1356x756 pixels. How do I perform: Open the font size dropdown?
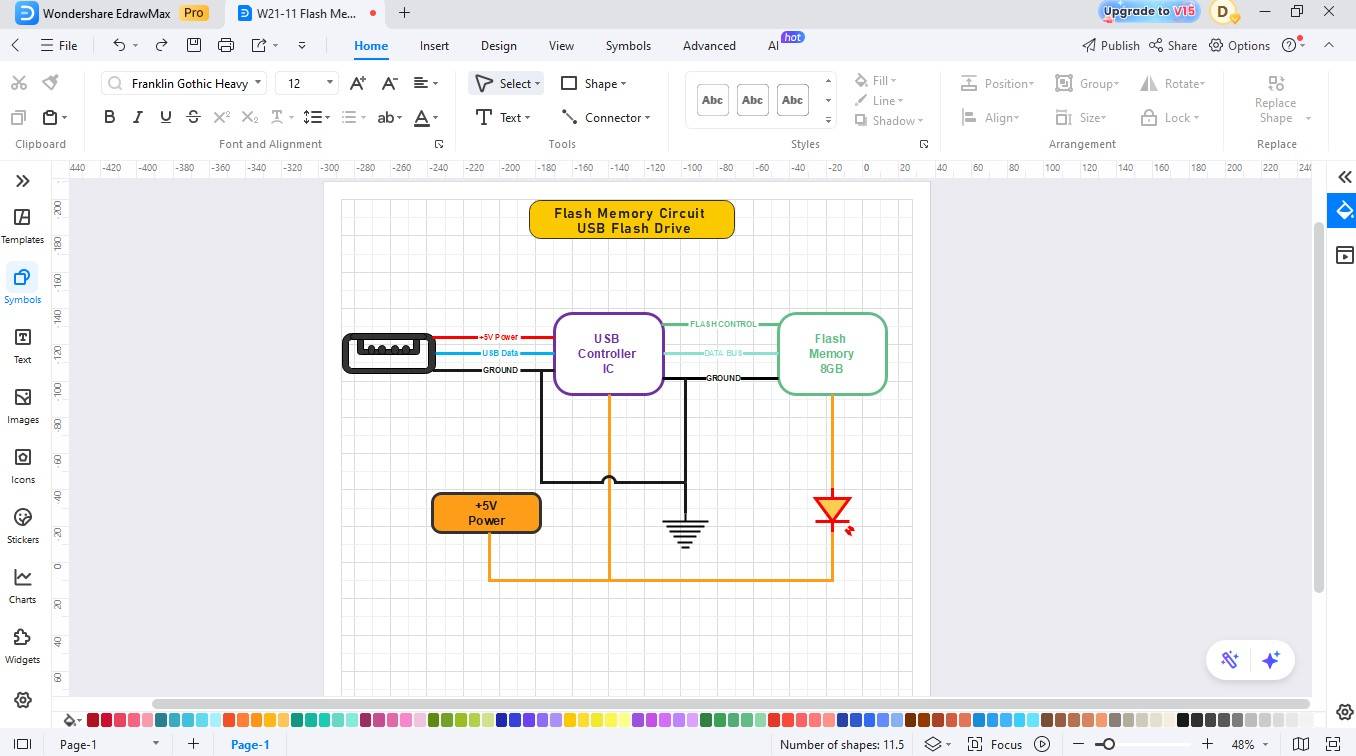pos(328,83)
